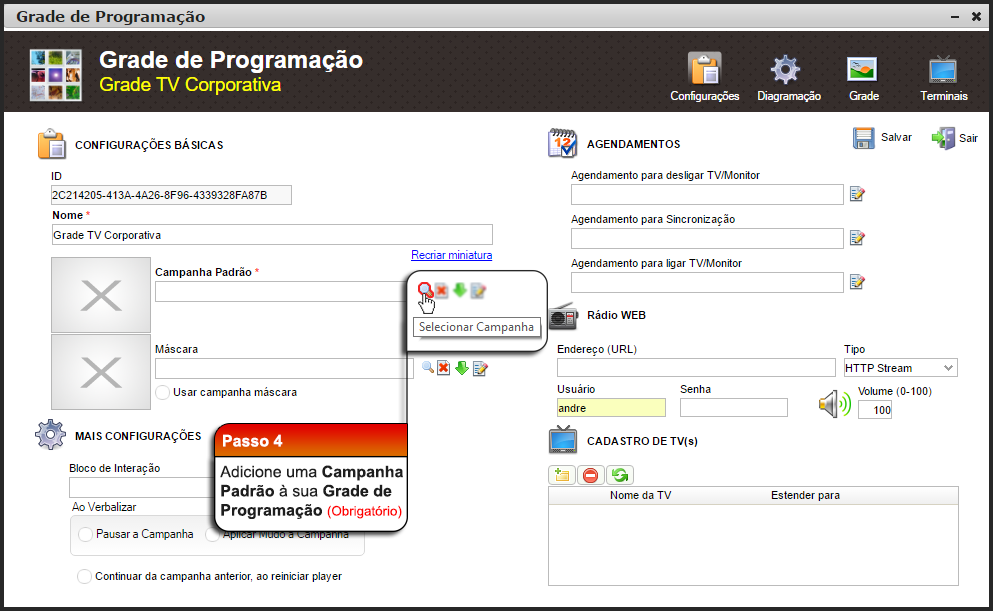Click the speaker icon next to Volume
The image size is (993, 611).
click(833, 402)
